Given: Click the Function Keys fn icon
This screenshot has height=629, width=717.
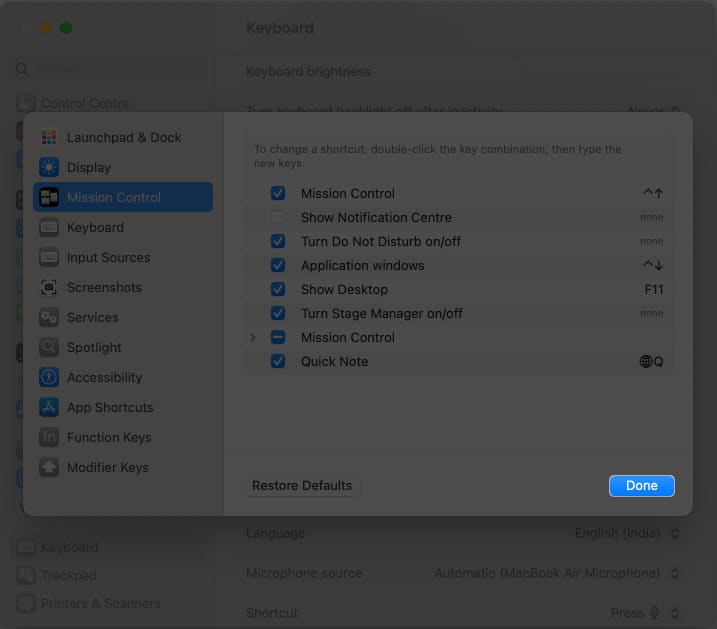Looking at the screenshot, I should (x=49, y=437).
